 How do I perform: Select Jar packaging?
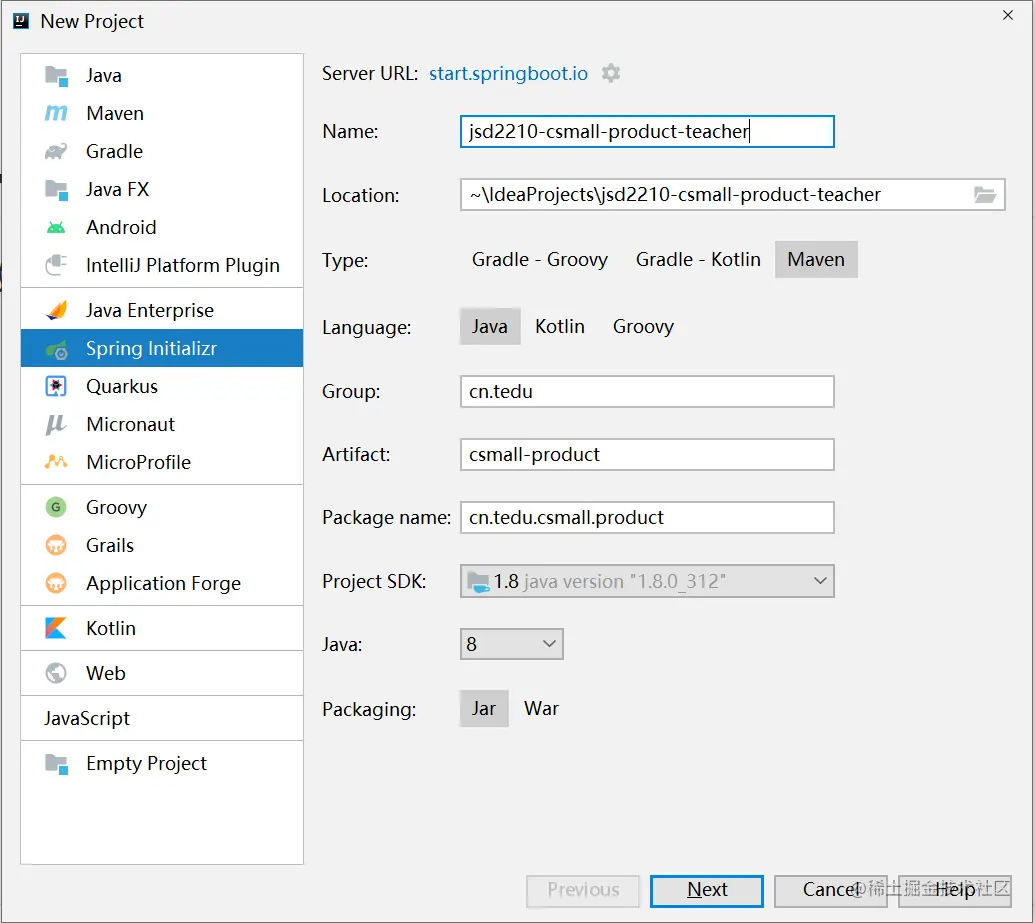pyautogui.click(x=484, y=708)
